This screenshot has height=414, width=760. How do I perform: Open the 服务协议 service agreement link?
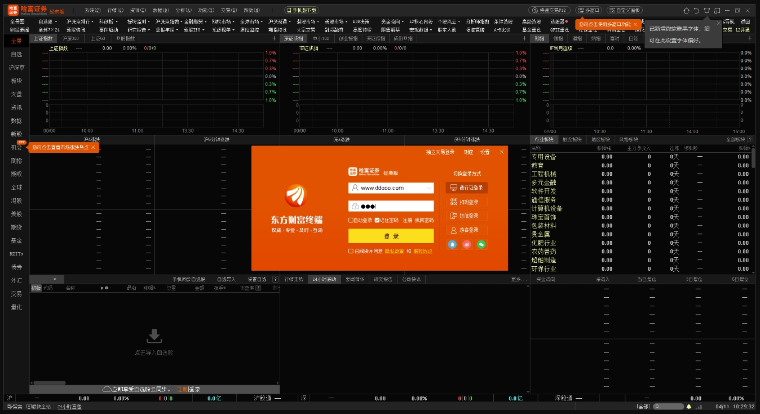click(423, 251)
